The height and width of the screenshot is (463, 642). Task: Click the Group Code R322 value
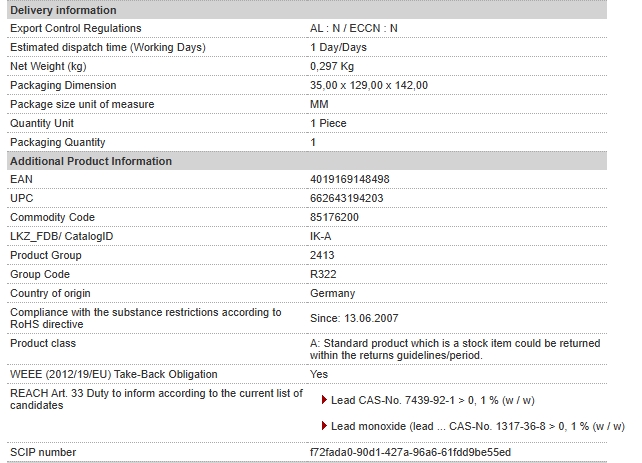coord(323,274)
